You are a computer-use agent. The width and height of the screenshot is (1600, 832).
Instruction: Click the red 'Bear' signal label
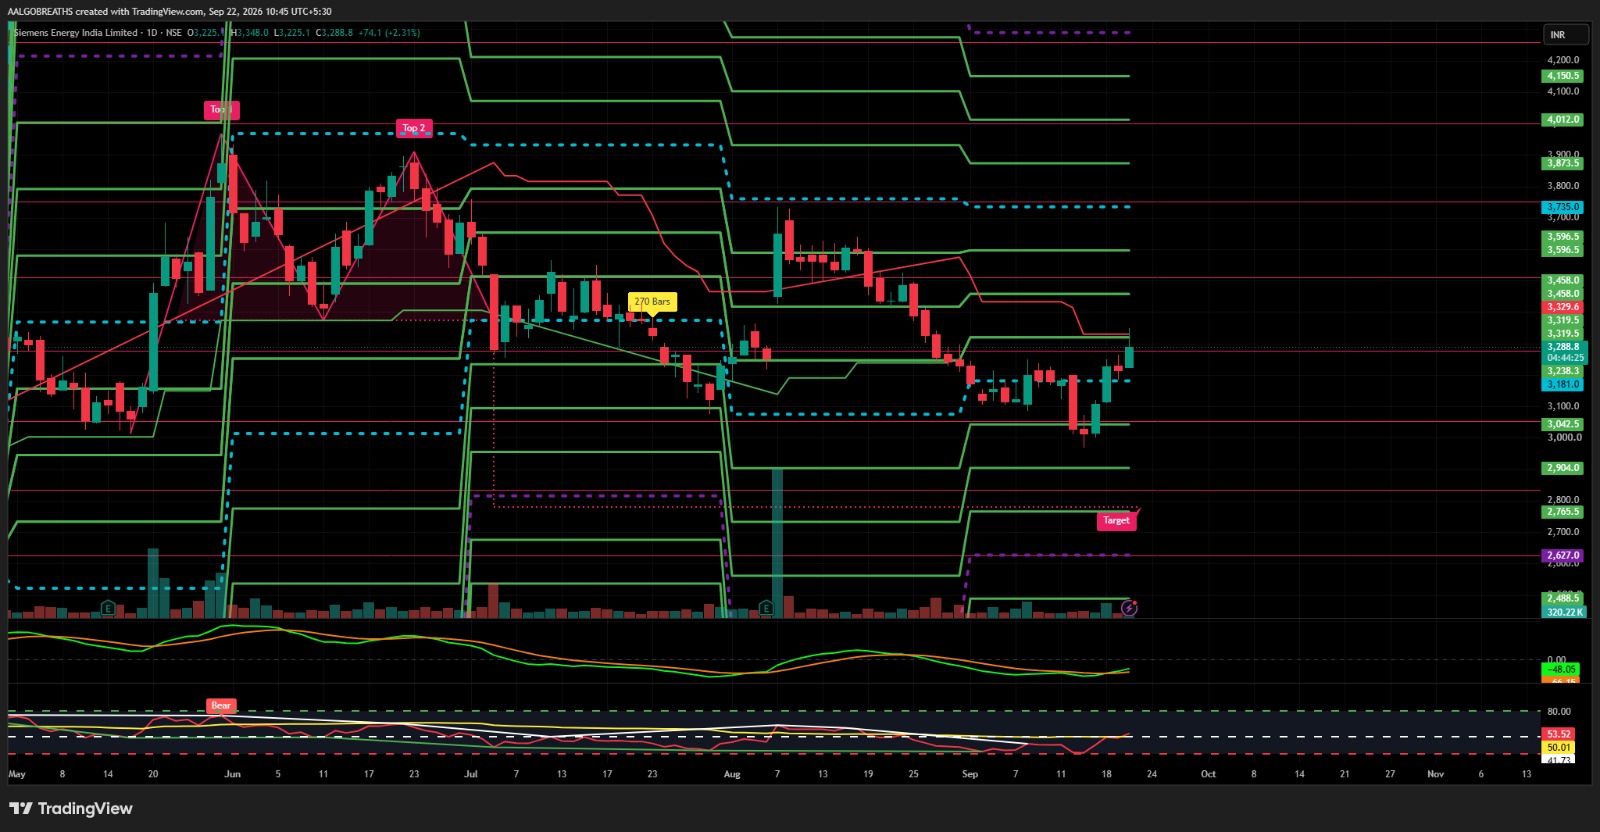[221, 705]
